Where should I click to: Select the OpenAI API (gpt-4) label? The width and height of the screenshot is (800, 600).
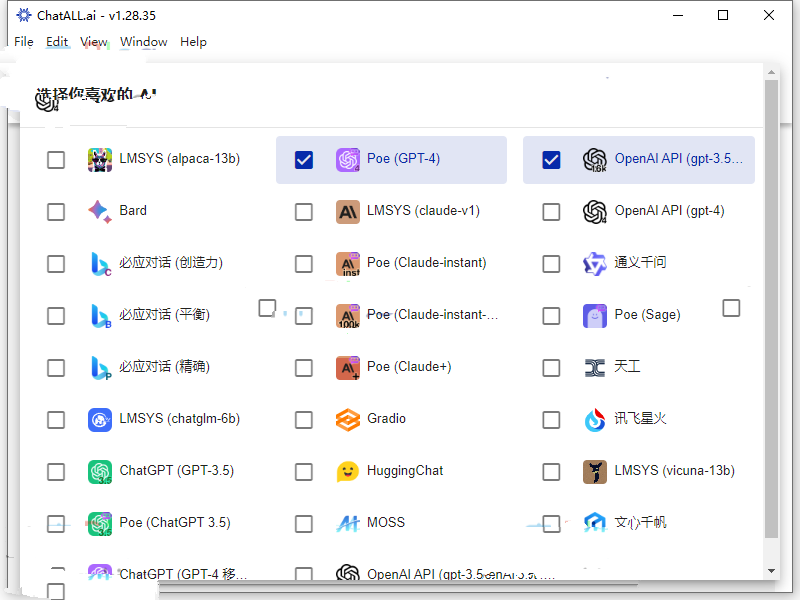669,211
